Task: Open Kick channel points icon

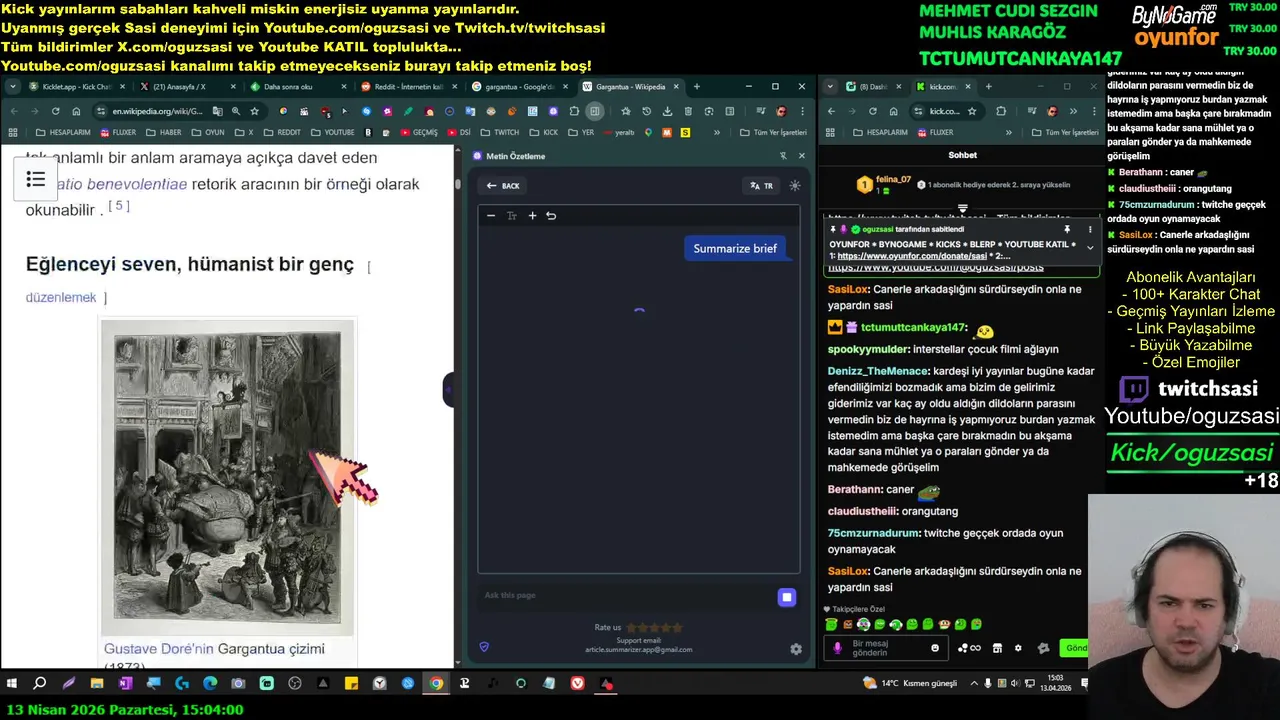Action: click(x=969, y=648)
